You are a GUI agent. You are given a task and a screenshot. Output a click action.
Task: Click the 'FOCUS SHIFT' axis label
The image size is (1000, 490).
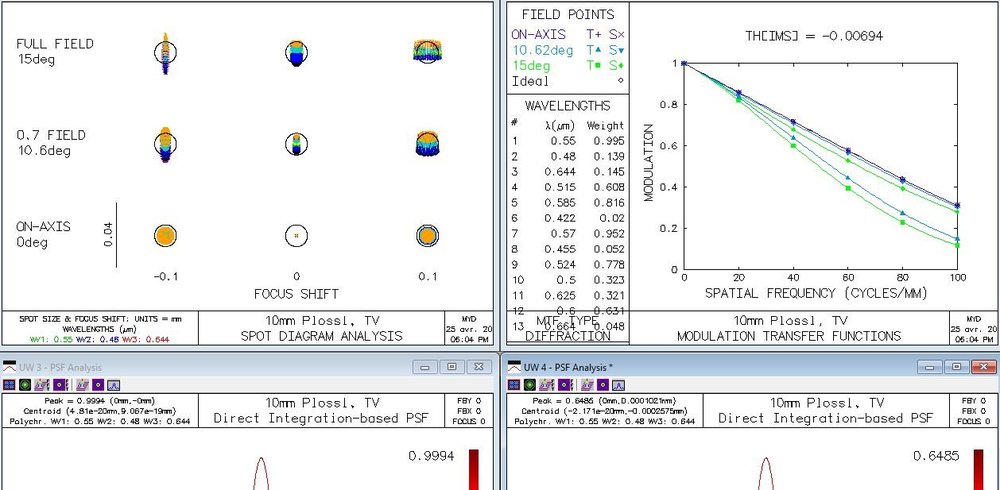(296, 294)
